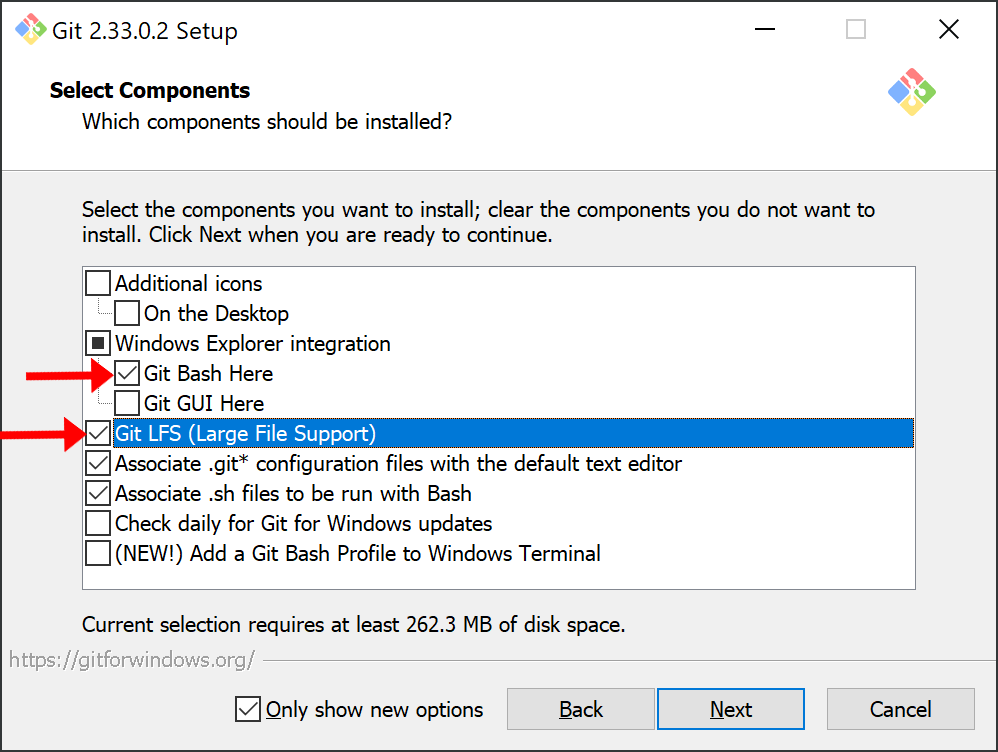Select the Windows Explorer integration label
Screen dimensions: 998x752
tap(253, 344)
